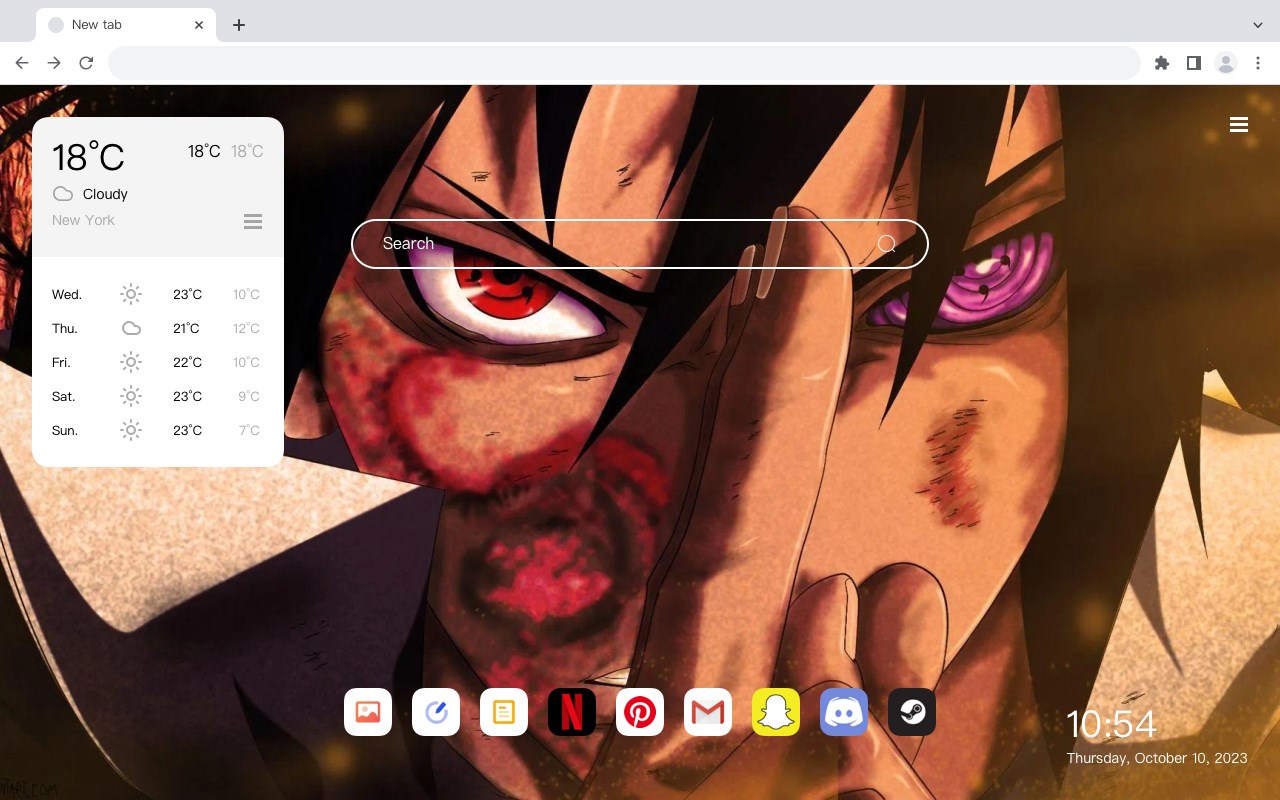Open the Discord shortcut
The image size is (1280, 800).
[844, 712]
